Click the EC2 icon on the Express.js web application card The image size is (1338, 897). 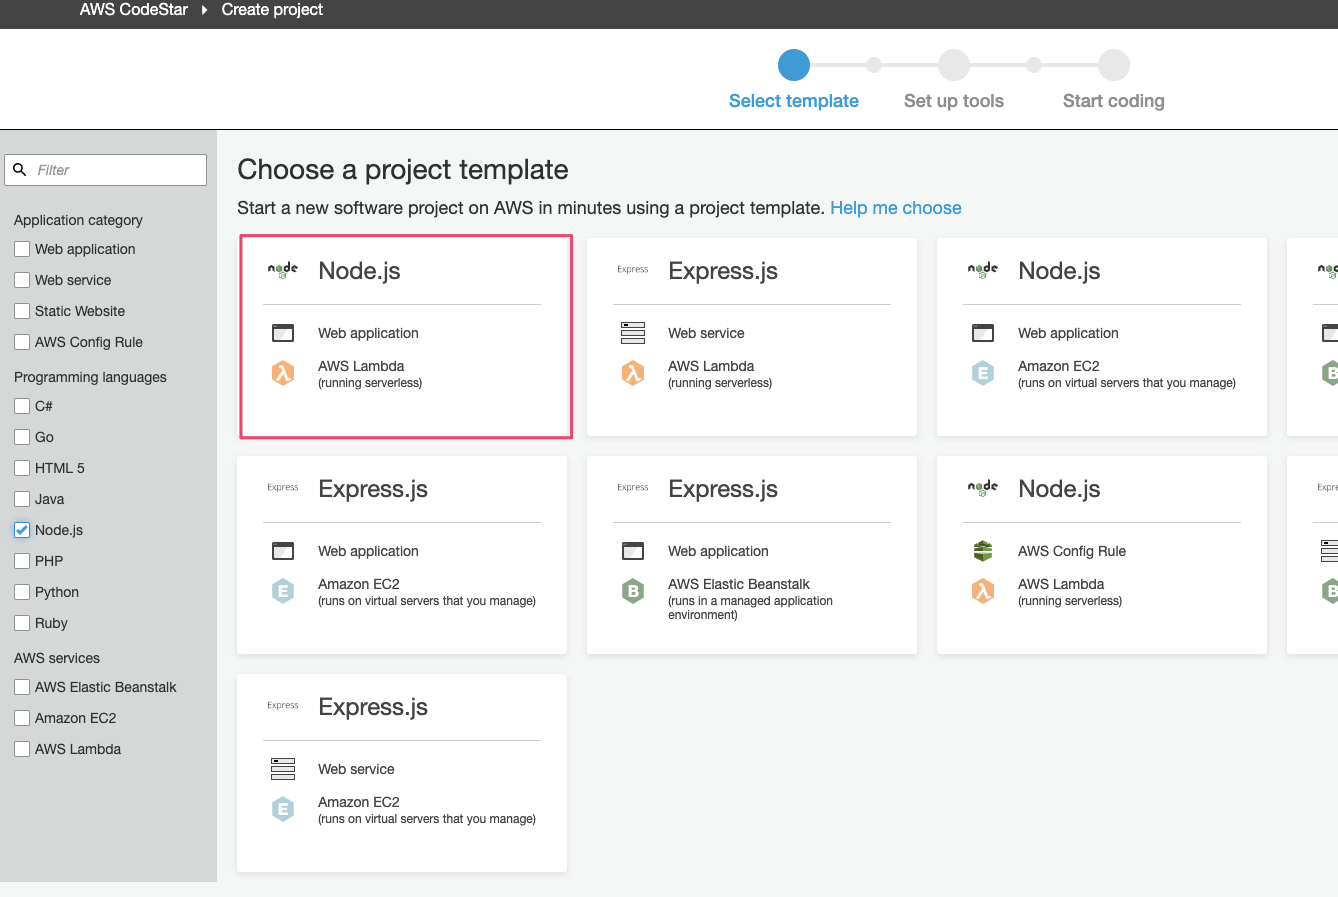coord(283,591)
